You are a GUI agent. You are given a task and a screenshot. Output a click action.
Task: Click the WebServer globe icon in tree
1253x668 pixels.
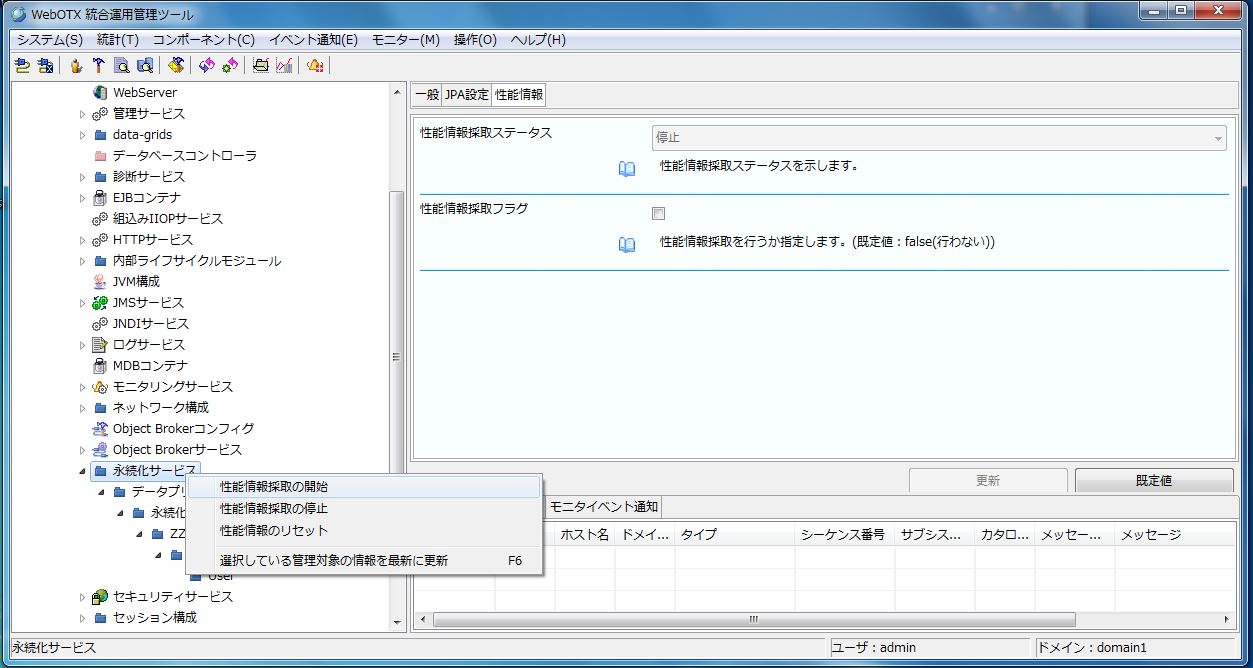point(100,93)
